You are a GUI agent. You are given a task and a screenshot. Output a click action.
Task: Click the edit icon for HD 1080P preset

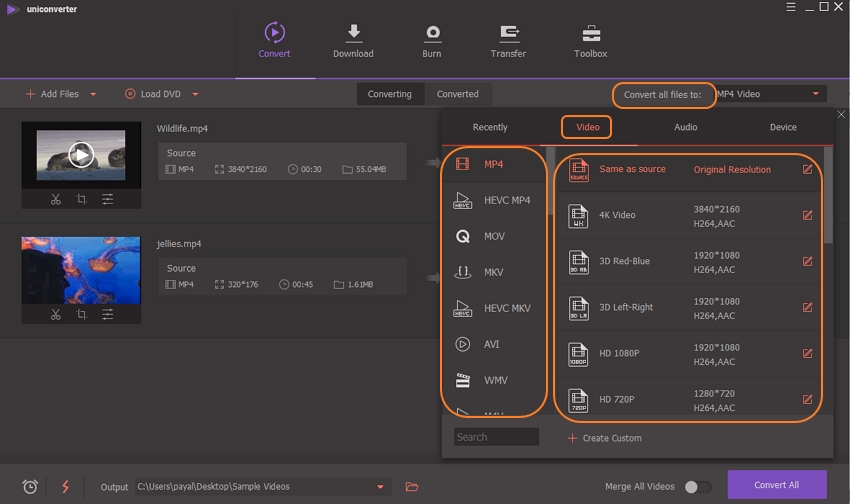tap(807, 353)
